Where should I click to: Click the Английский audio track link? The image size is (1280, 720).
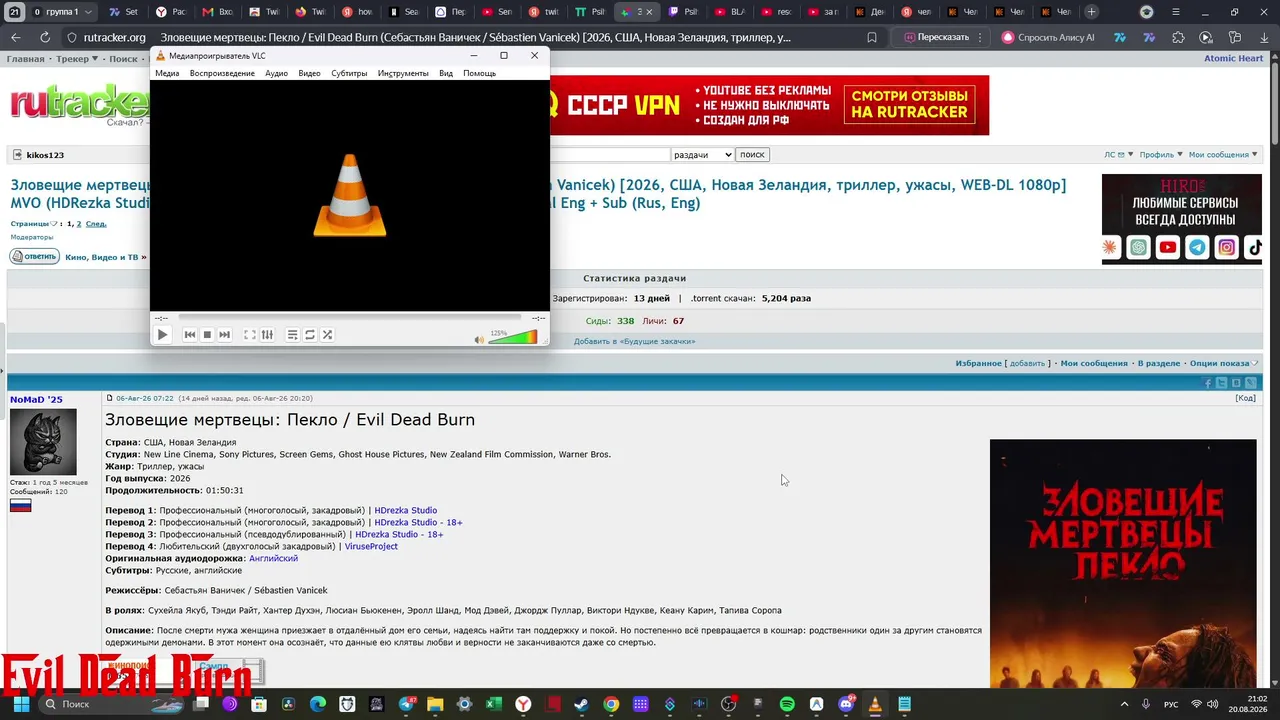[273, 558]
